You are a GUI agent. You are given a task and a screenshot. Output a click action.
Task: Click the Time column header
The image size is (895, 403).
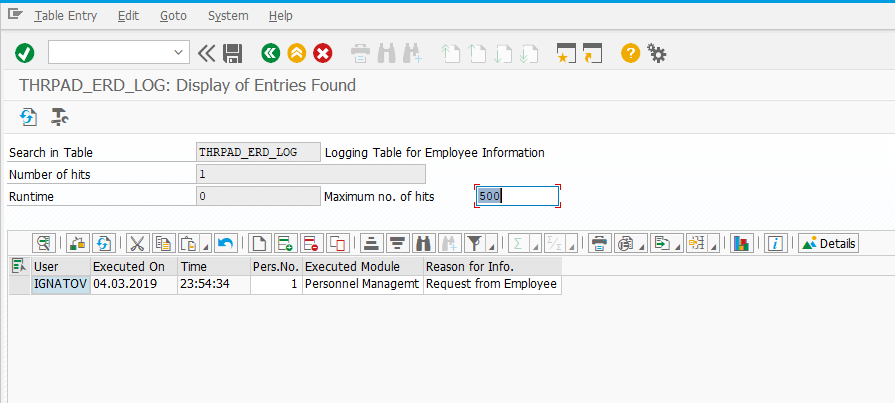pos(214,267)
